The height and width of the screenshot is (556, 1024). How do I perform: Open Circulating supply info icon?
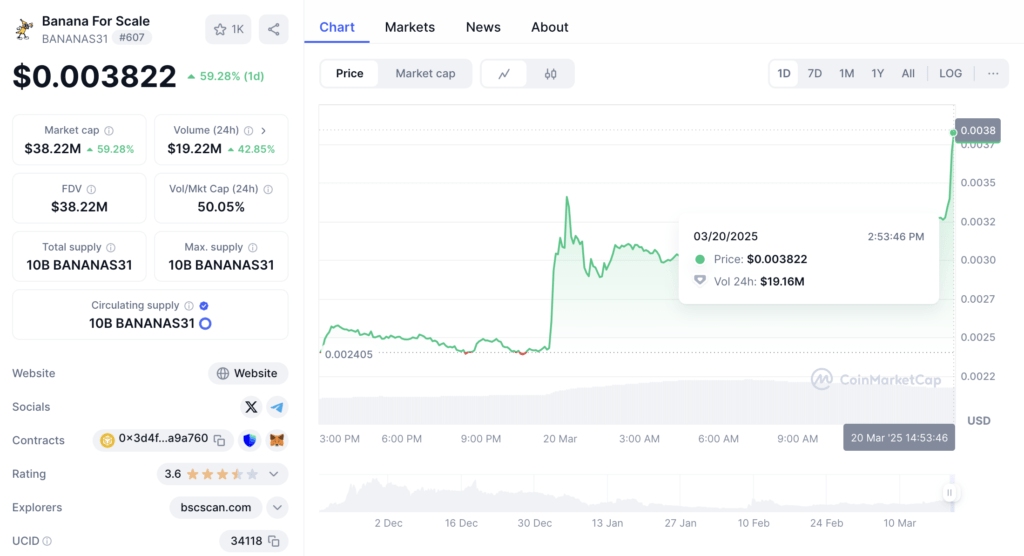[189, 306]
